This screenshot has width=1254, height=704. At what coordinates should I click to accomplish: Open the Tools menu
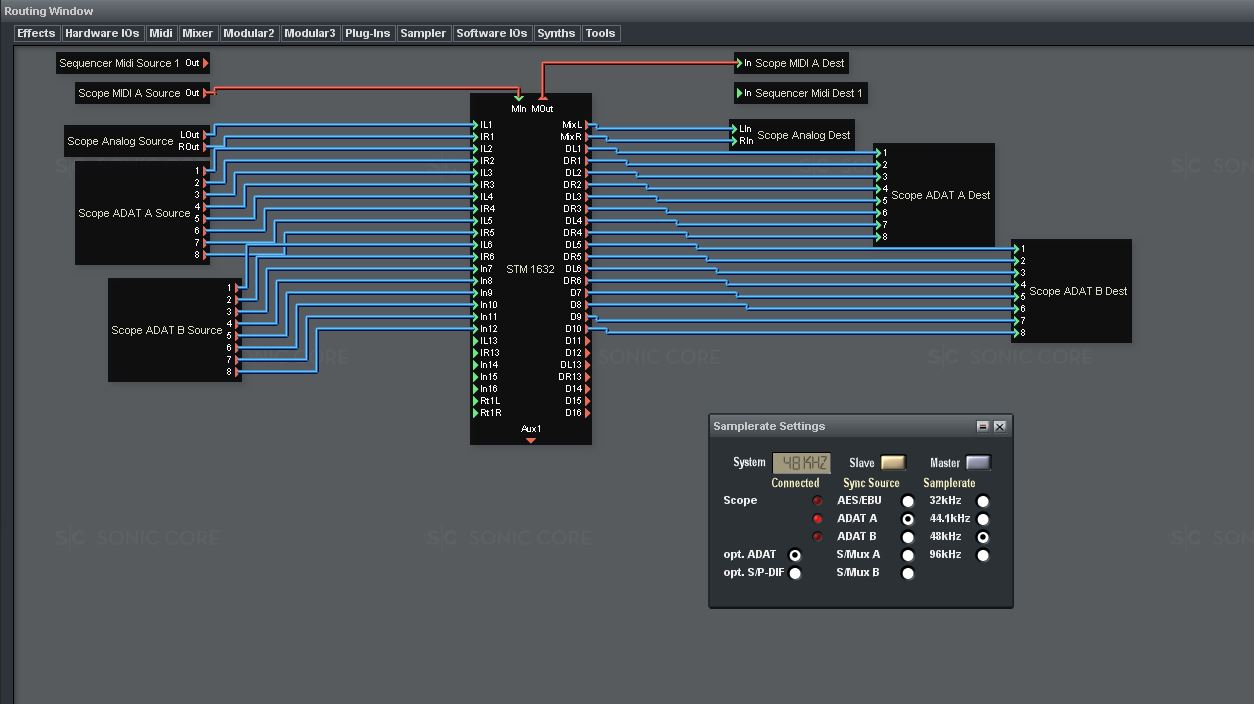(600, 33)
